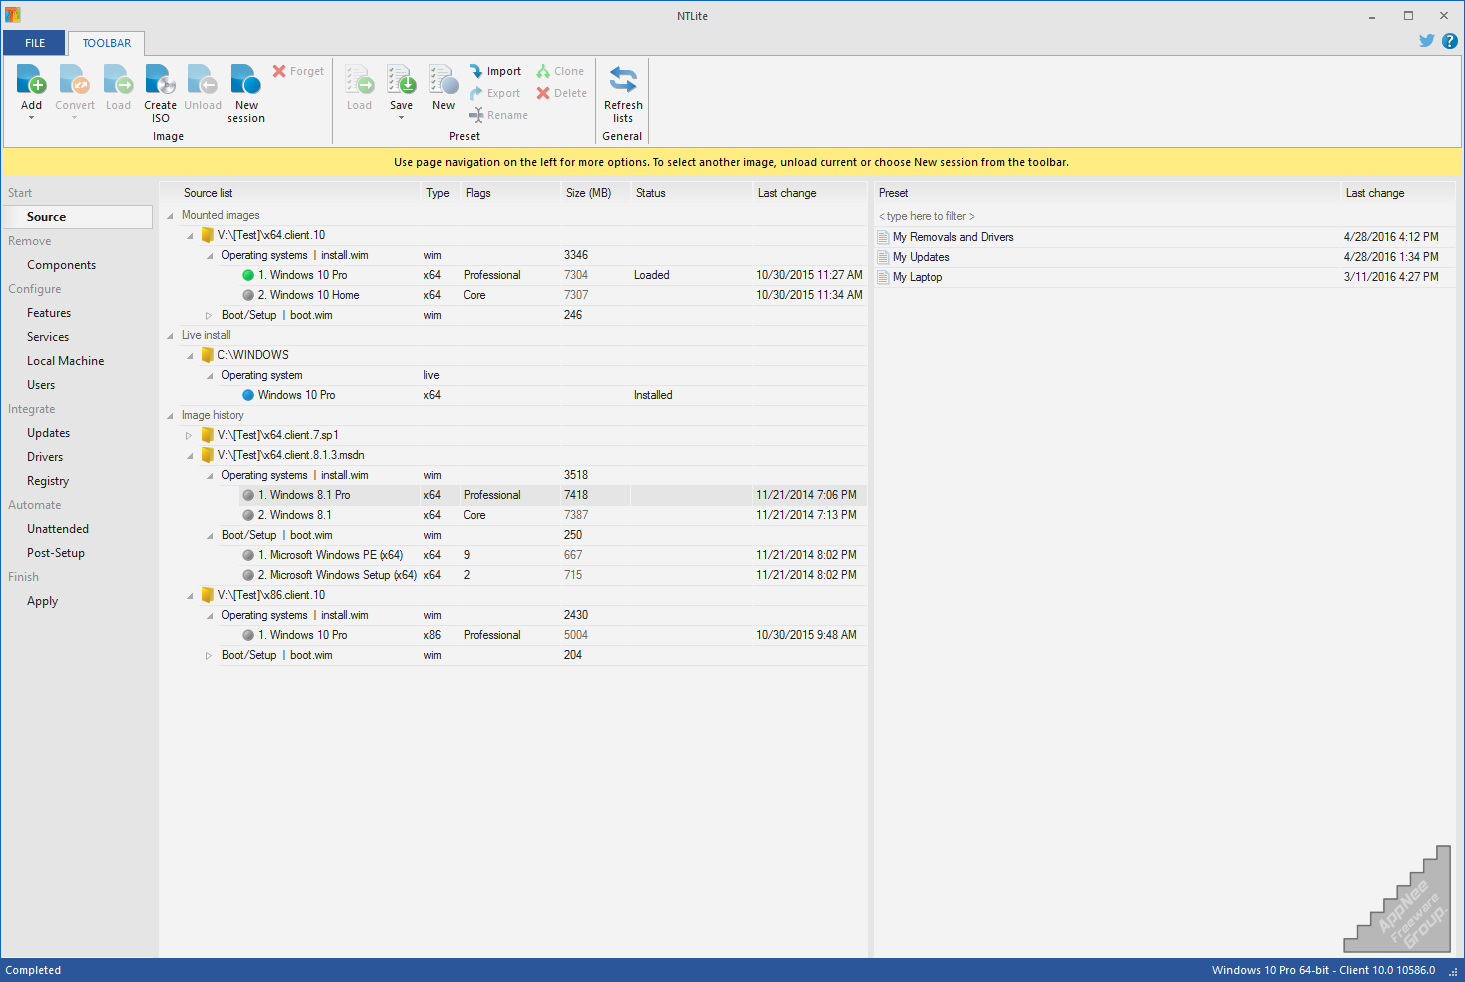Image resolution: width=1465 pixels, height=982 pixels.
Task: Click green loaded dot of Windows 10 Pro x64
Action: pos(248,275)
